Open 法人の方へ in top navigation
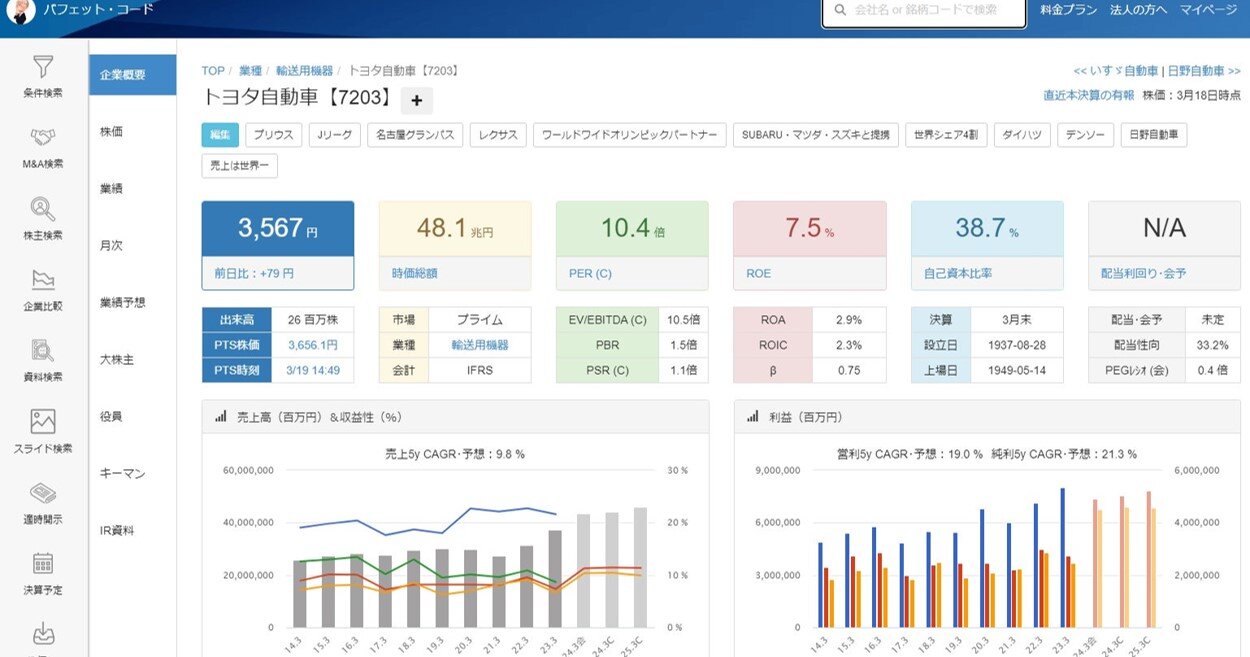 click(x=1138, y=10)
